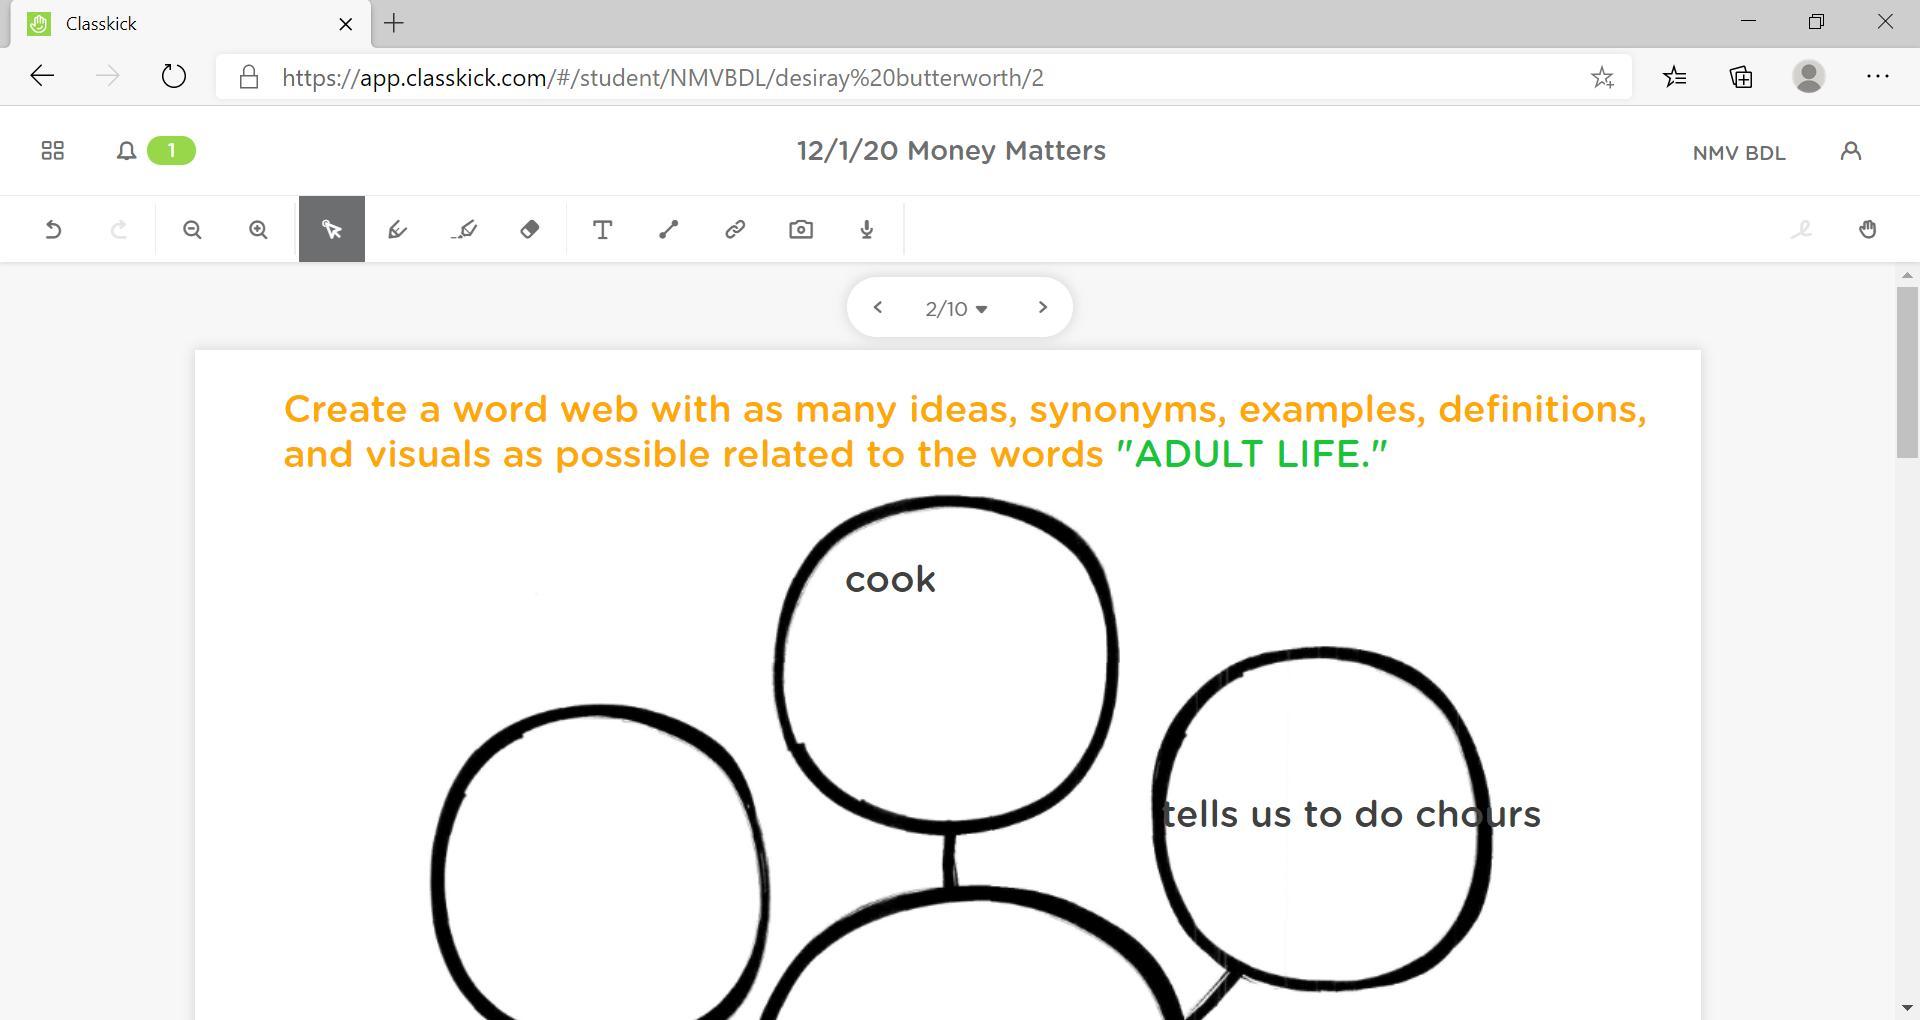The width and height of the screenshot is (1920, 1020).
Task: Go to the next slide
Action: pos(1042,307)
